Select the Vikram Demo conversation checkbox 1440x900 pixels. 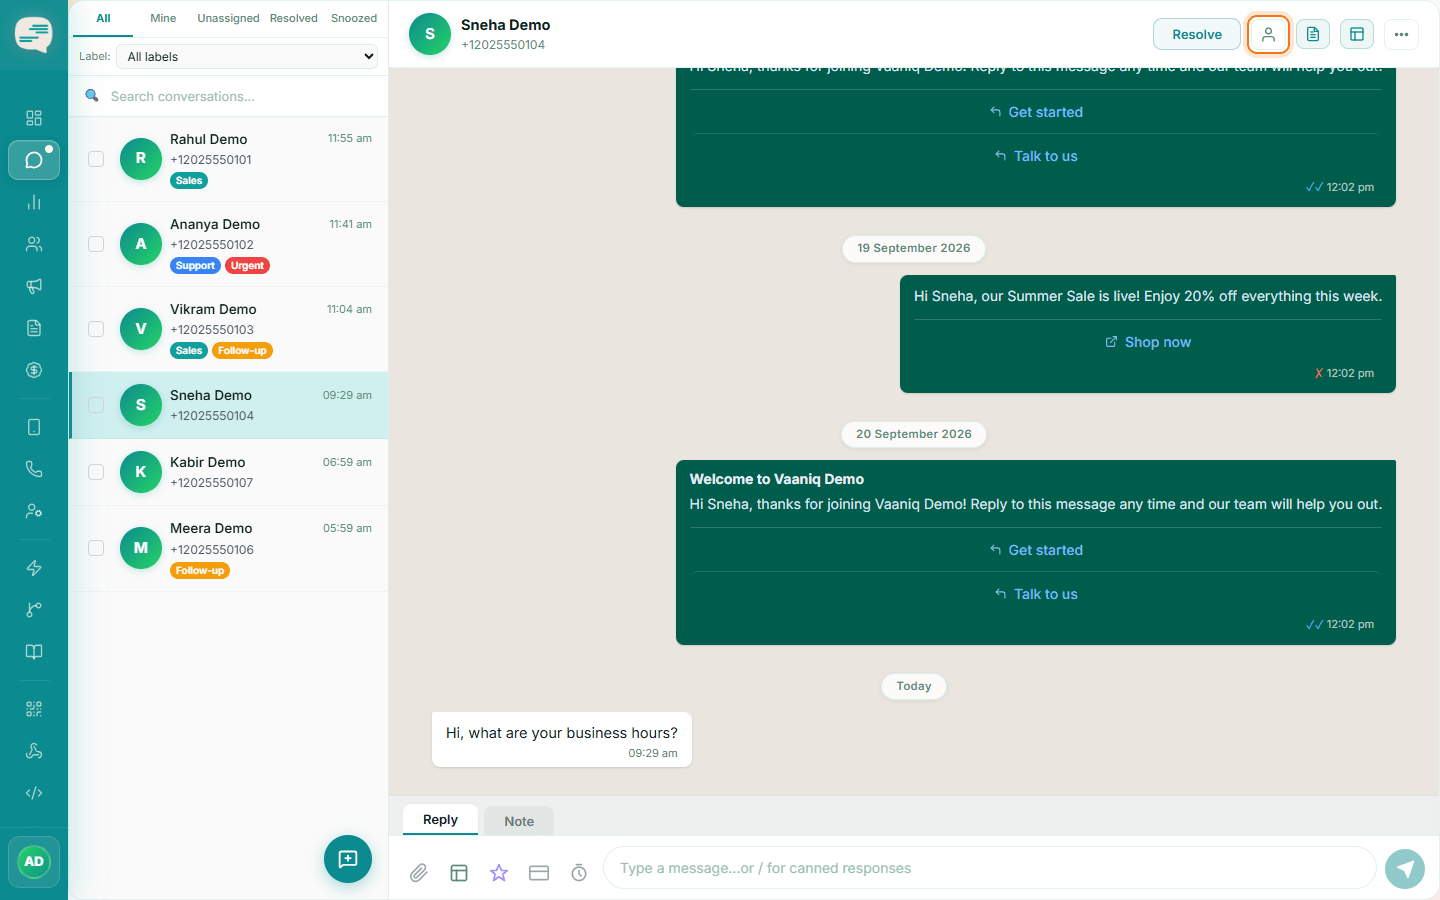pos(96,329)
